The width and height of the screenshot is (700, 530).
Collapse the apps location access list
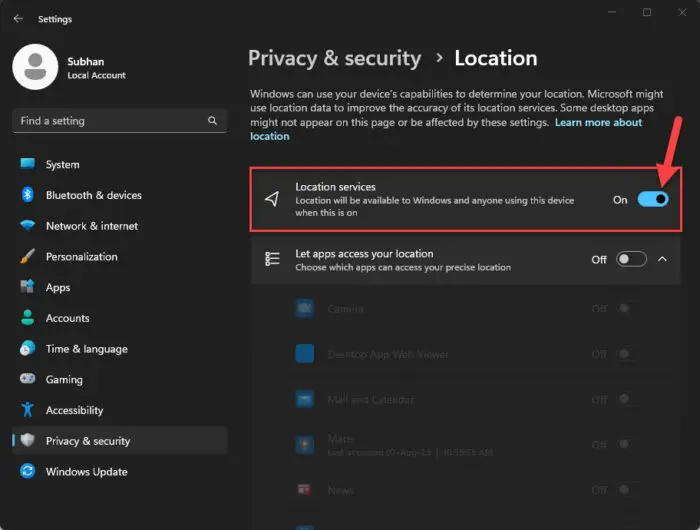[x=662, y=259]
